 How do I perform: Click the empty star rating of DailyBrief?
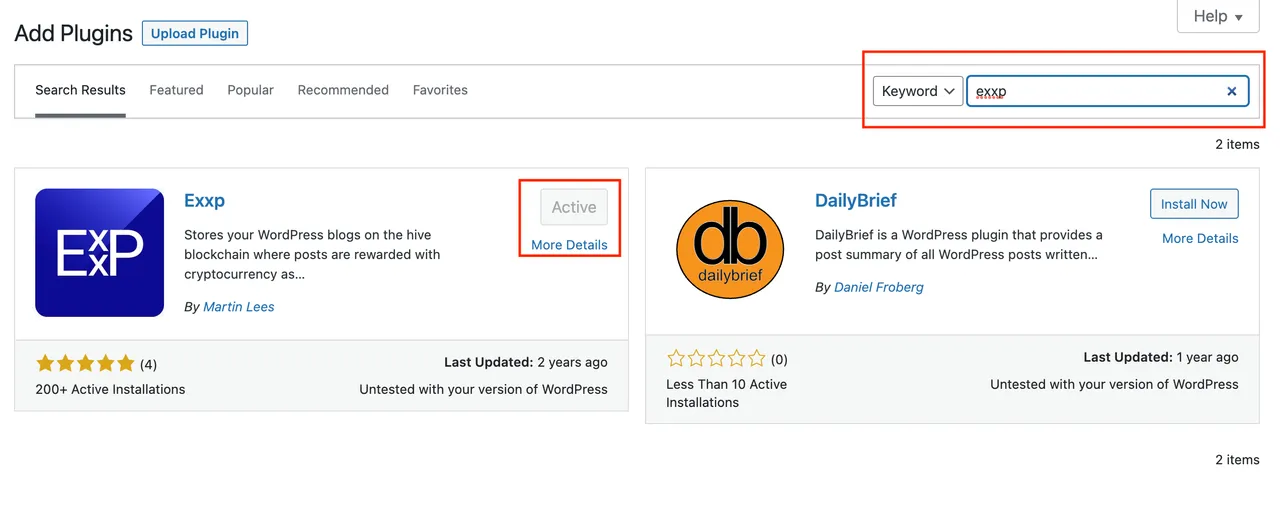tap(716, 358)
